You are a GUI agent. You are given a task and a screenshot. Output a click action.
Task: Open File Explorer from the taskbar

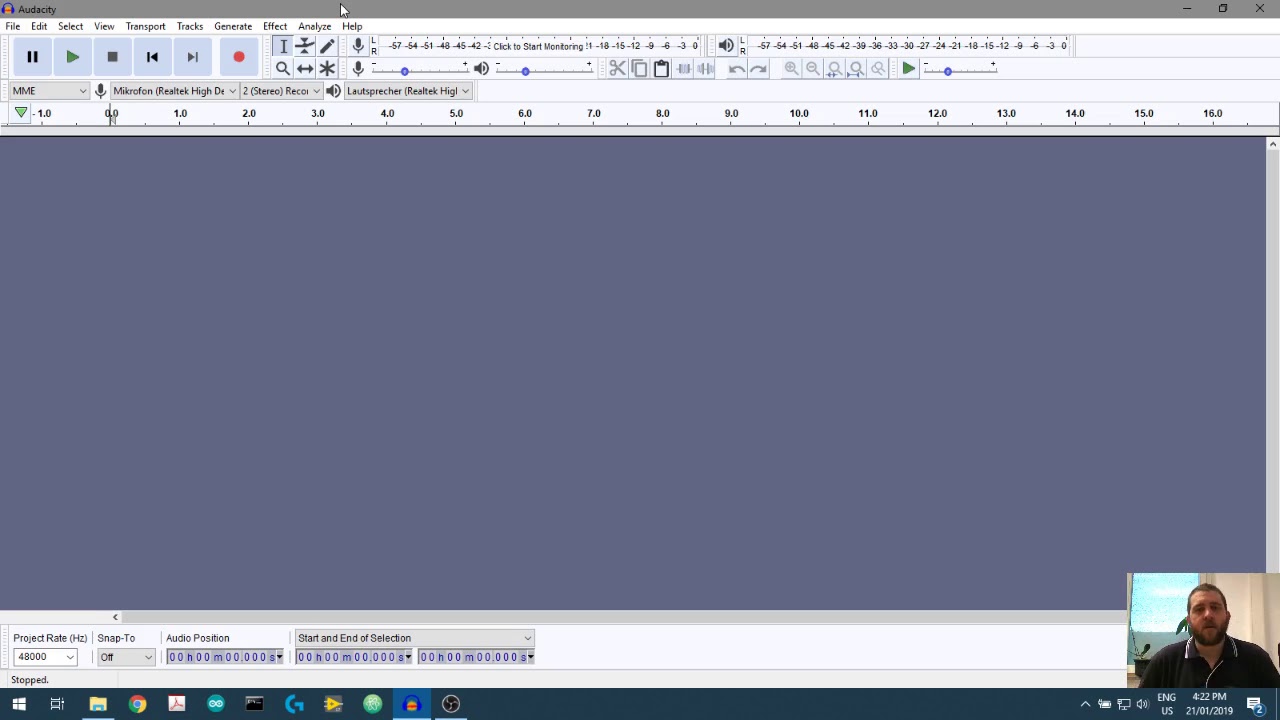[98, 704]
